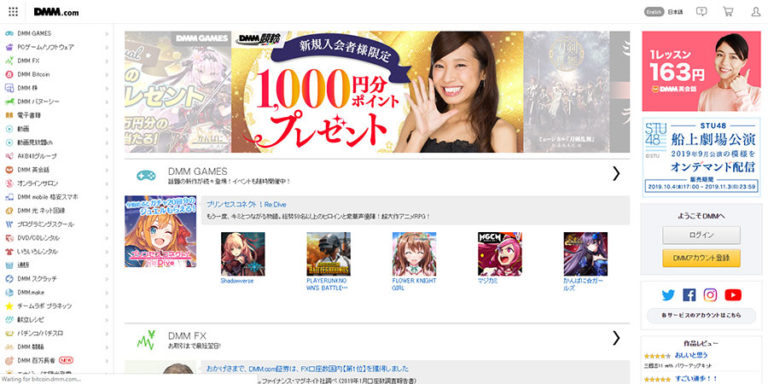
Task: Open プリンセスコネクト！Re:Dive link
Action: 246,204
